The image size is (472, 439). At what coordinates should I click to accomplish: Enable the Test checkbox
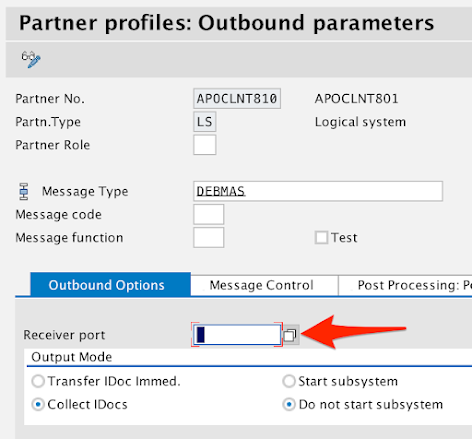[x=322, y=238]
